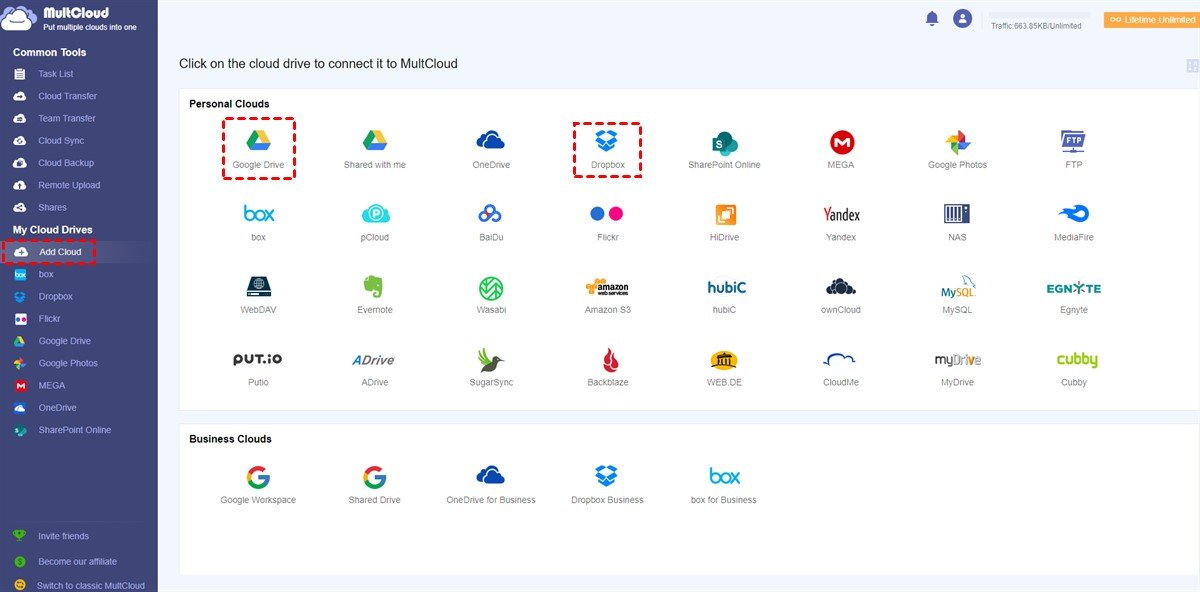The width and height of the screenshot is (1200, 592).
Task: Add HiDrive cloud
Action: point(724,222)
